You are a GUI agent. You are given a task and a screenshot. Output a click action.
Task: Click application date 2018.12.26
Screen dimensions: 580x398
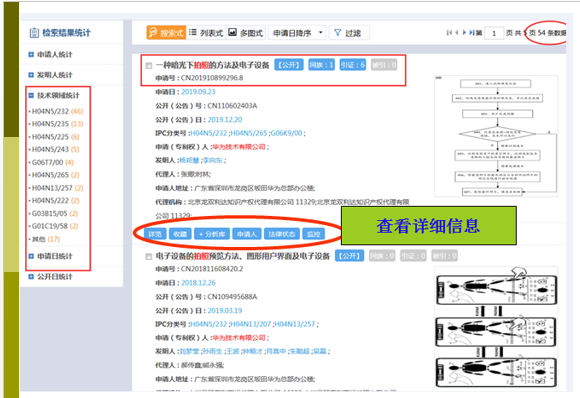tap(198, 283)
